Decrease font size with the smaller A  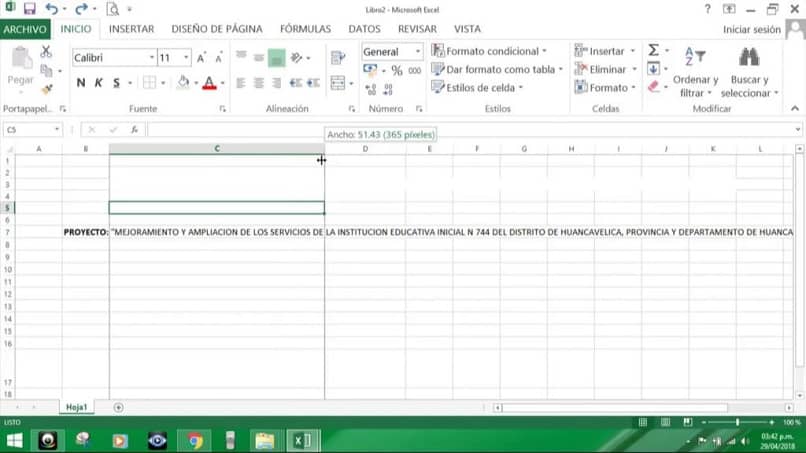coord(219,58)
